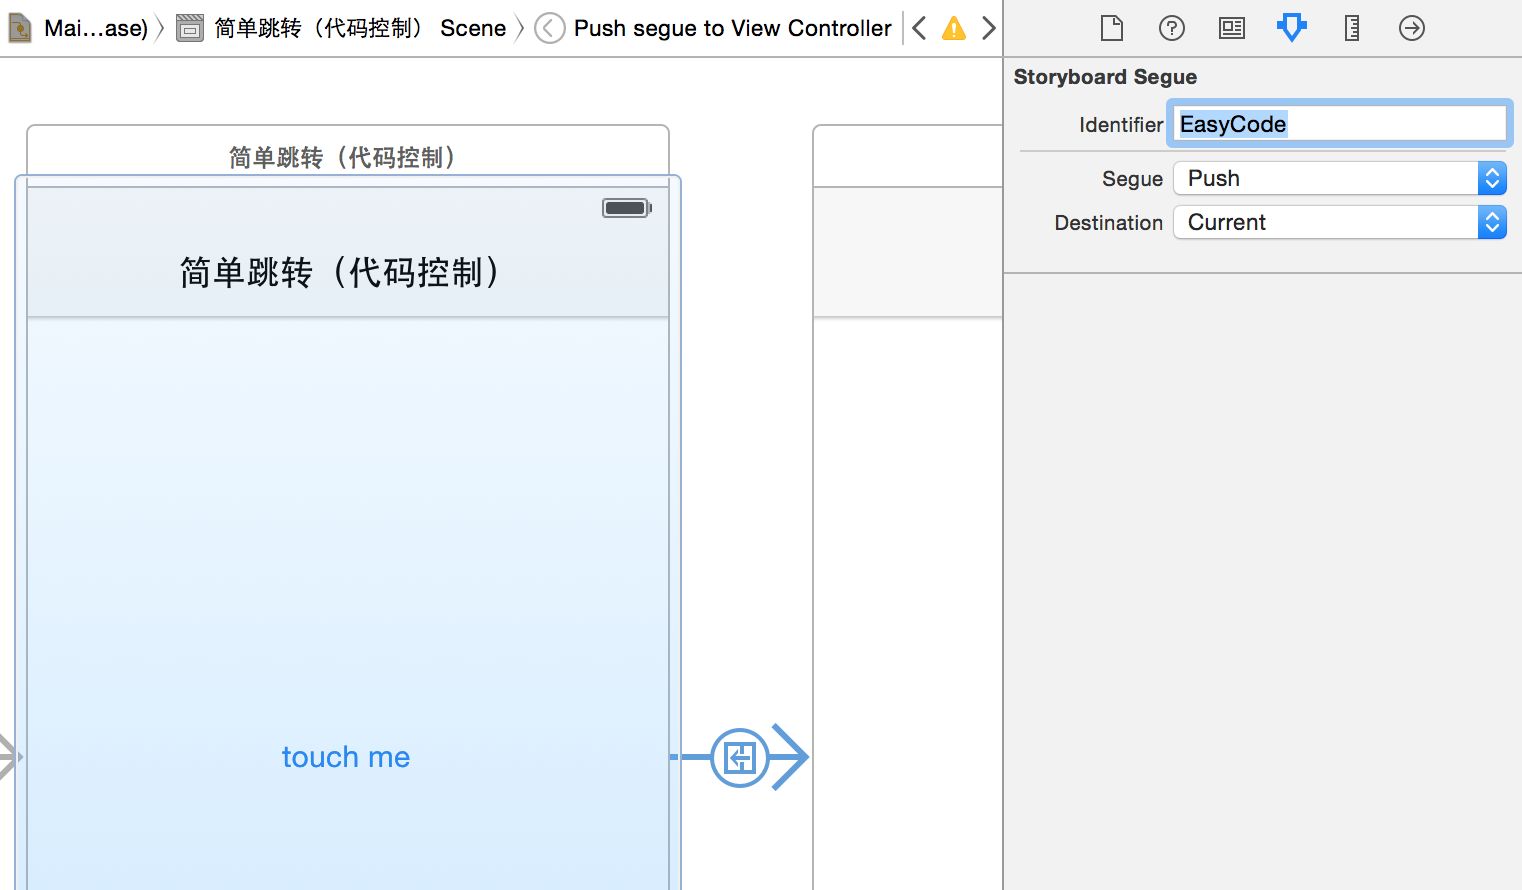Click the Identifier label
This screenshot has width=1522, height=890.
click(1121, 124)
